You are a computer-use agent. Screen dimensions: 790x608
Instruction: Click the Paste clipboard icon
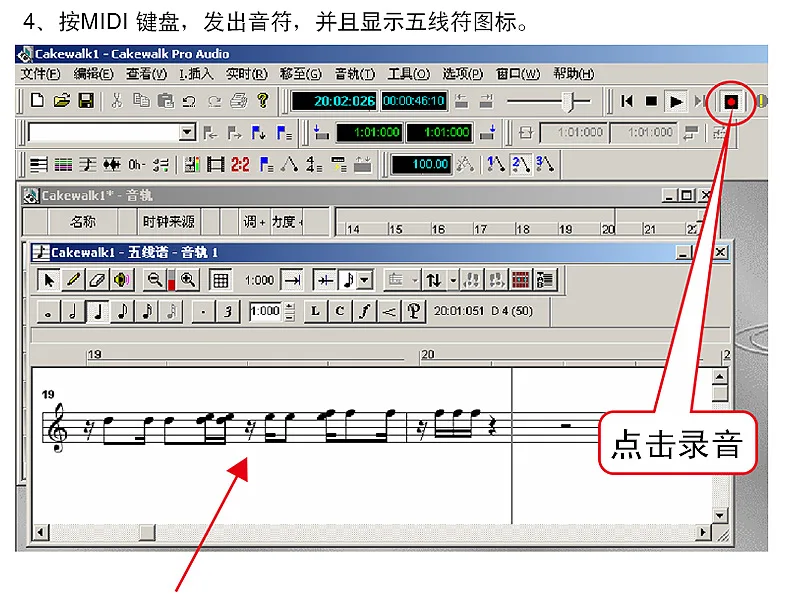pyautogui.click(x=165, y=101)
